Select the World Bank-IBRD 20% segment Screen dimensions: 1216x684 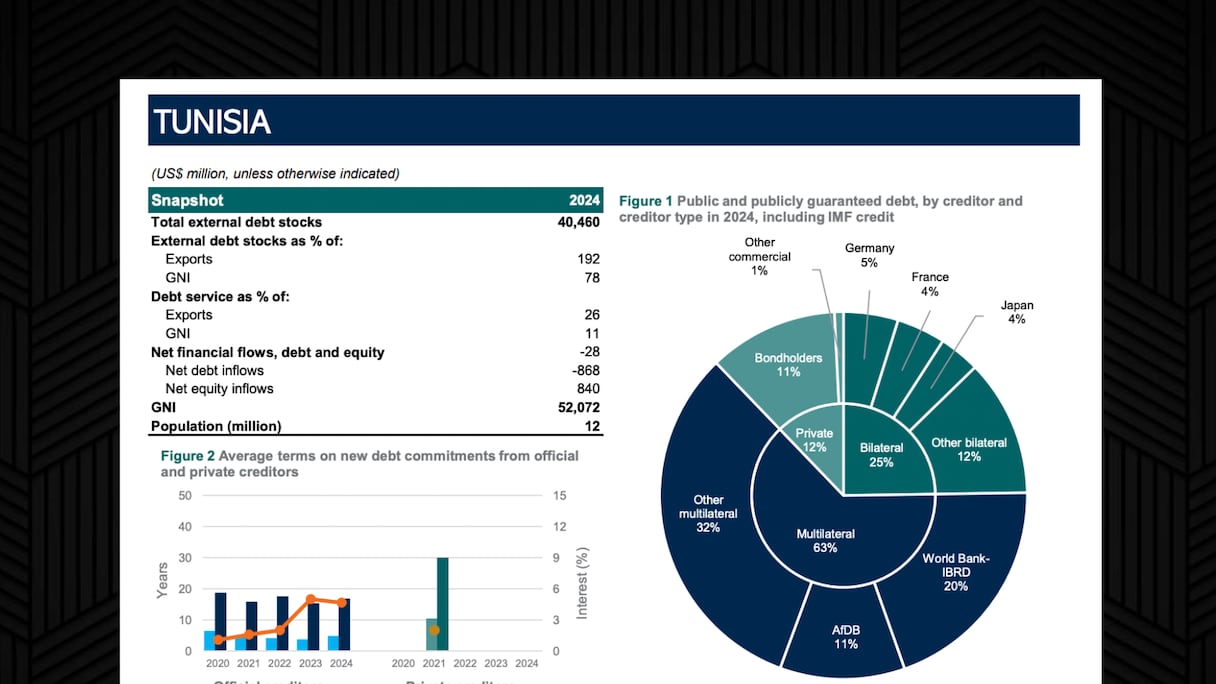point(955,570)
